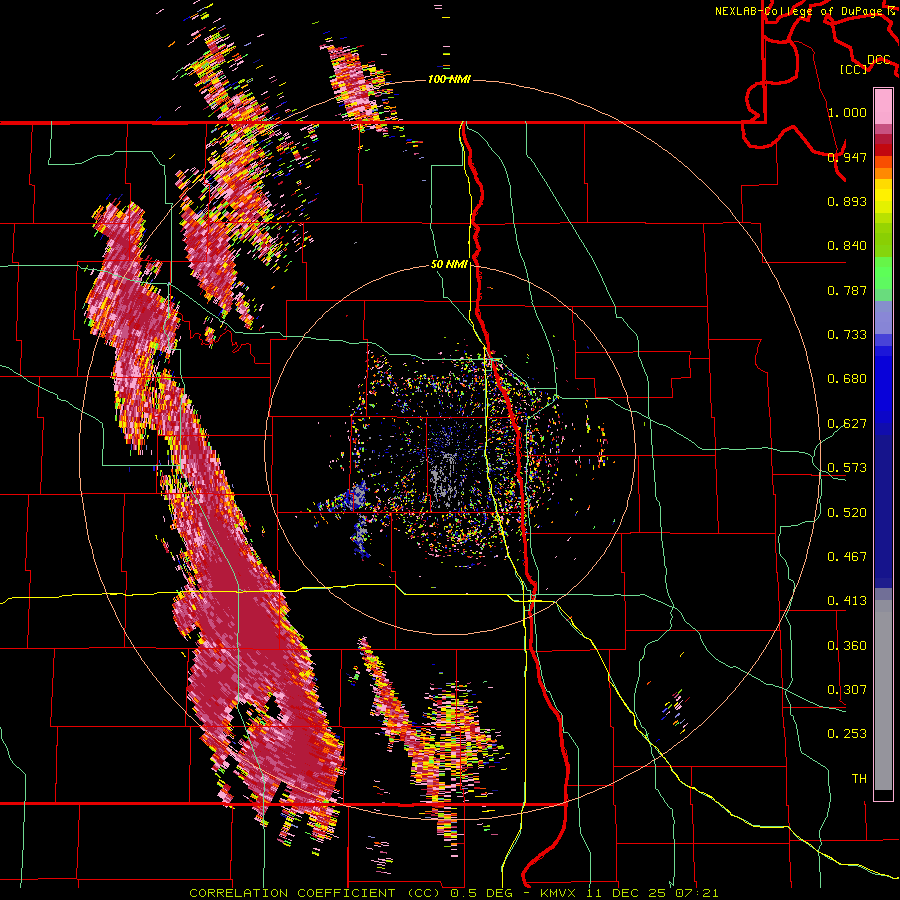
Task: Click the gray lower segment of color bar
Action: tap(883, 695)
